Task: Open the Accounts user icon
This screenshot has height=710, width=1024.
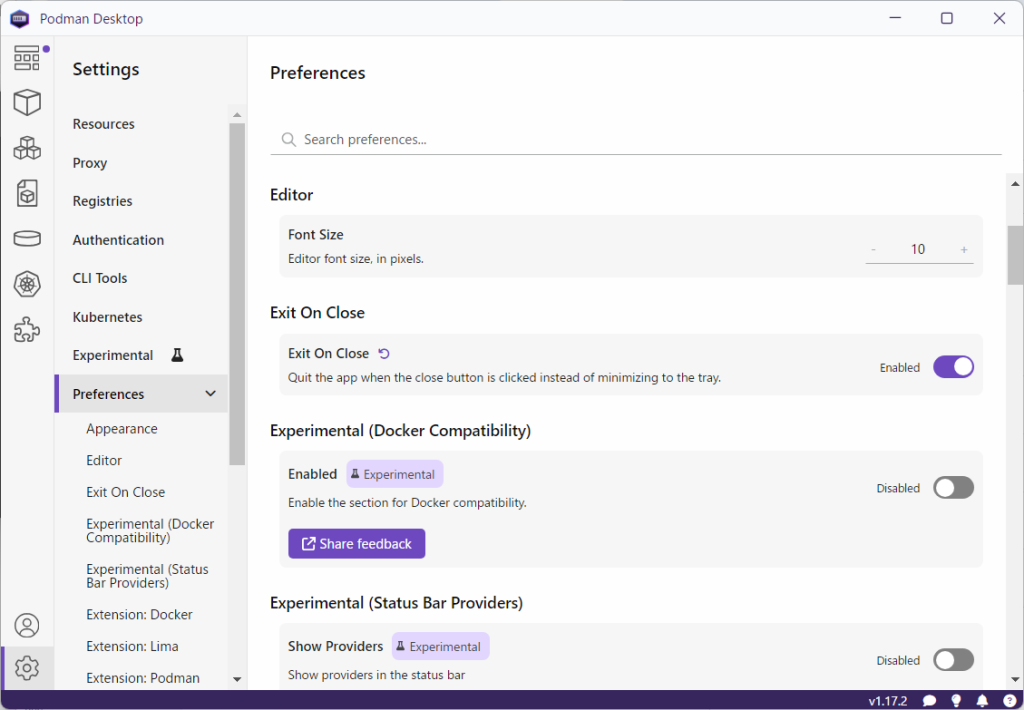Action: click(27, 626)
